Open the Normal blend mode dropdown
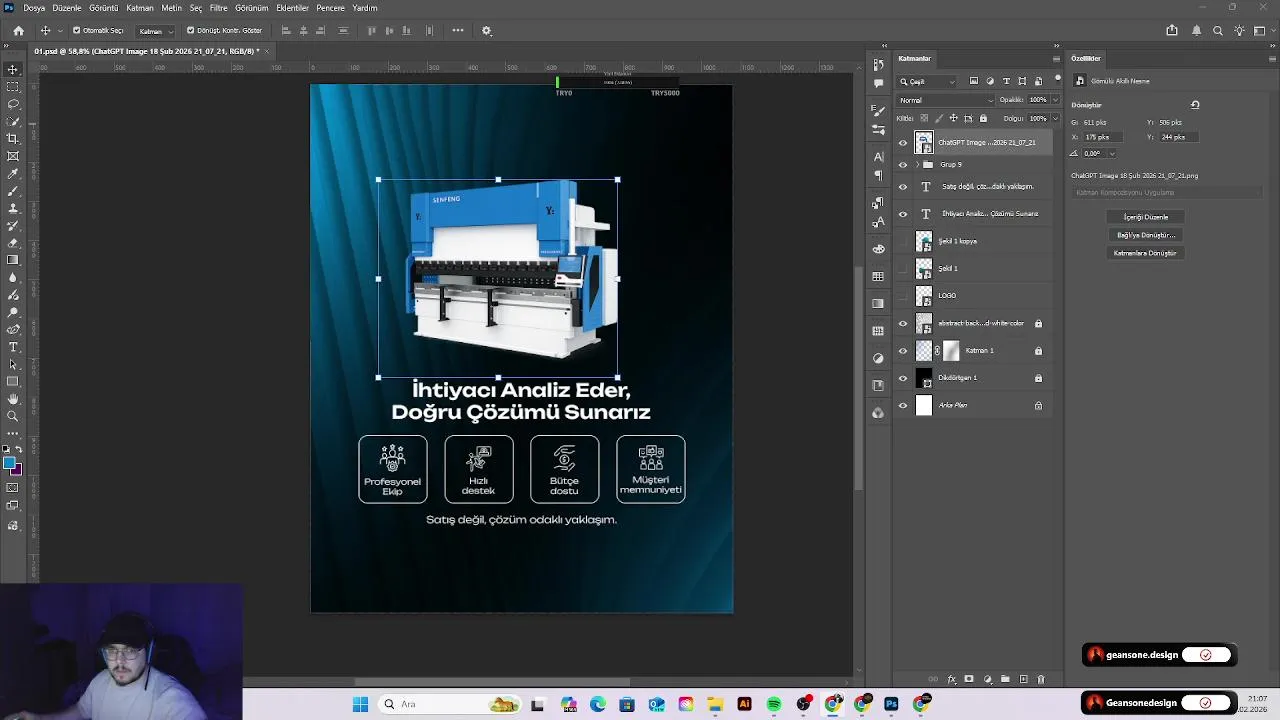 point(945,100)
